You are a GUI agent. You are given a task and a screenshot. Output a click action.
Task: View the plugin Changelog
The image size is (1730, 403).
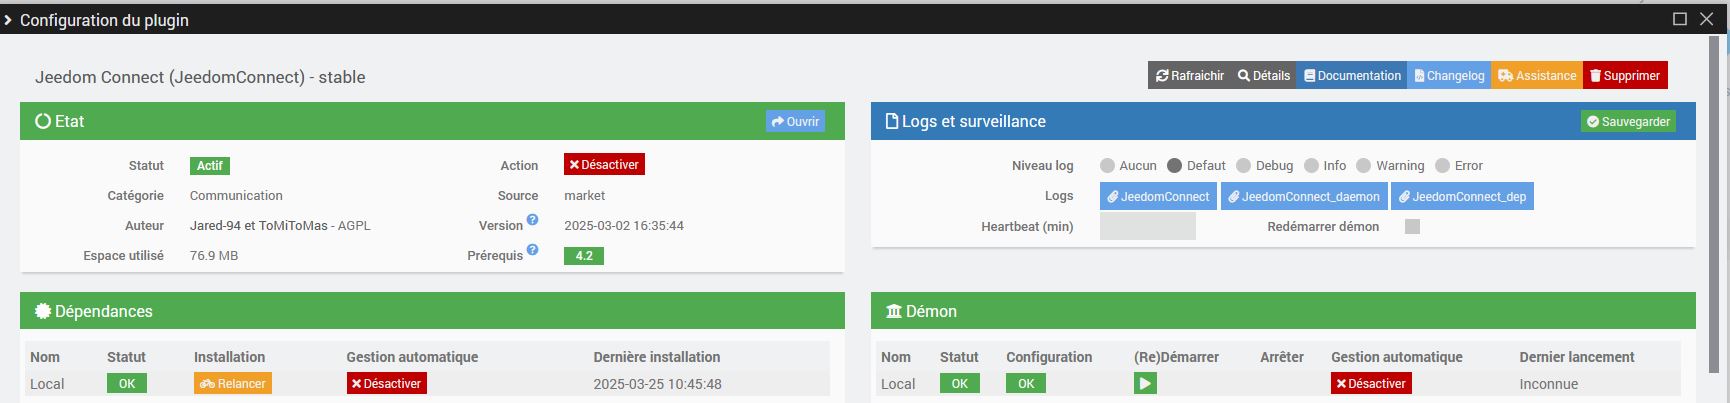click(x=1449, y=76)
